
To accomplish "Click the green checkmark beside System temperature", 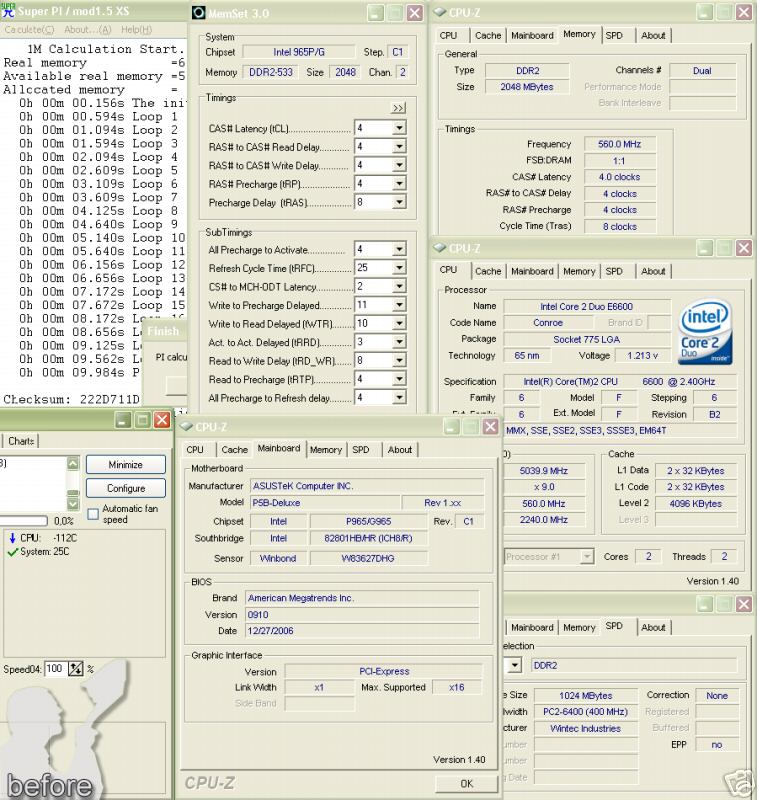I will point(10,551).
